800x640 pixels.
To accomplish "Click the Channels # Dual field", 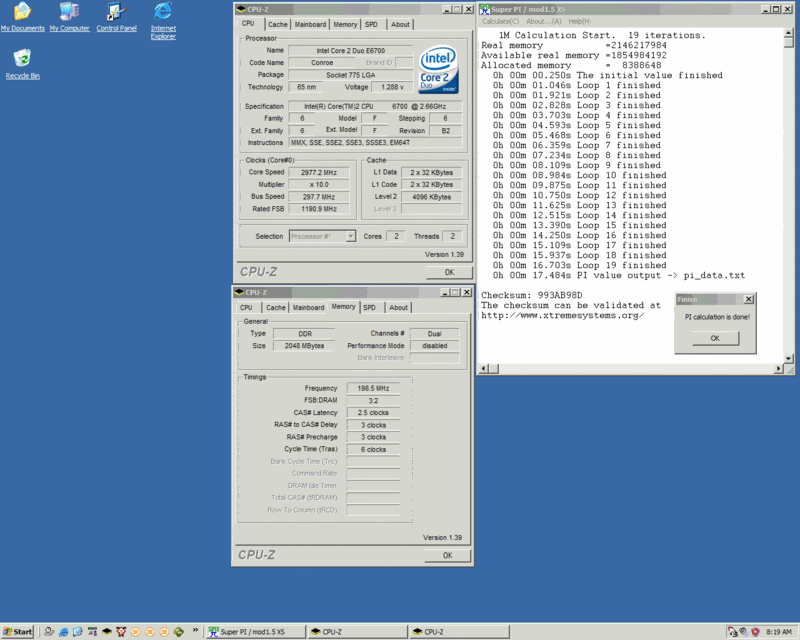I will click(435, 334).
